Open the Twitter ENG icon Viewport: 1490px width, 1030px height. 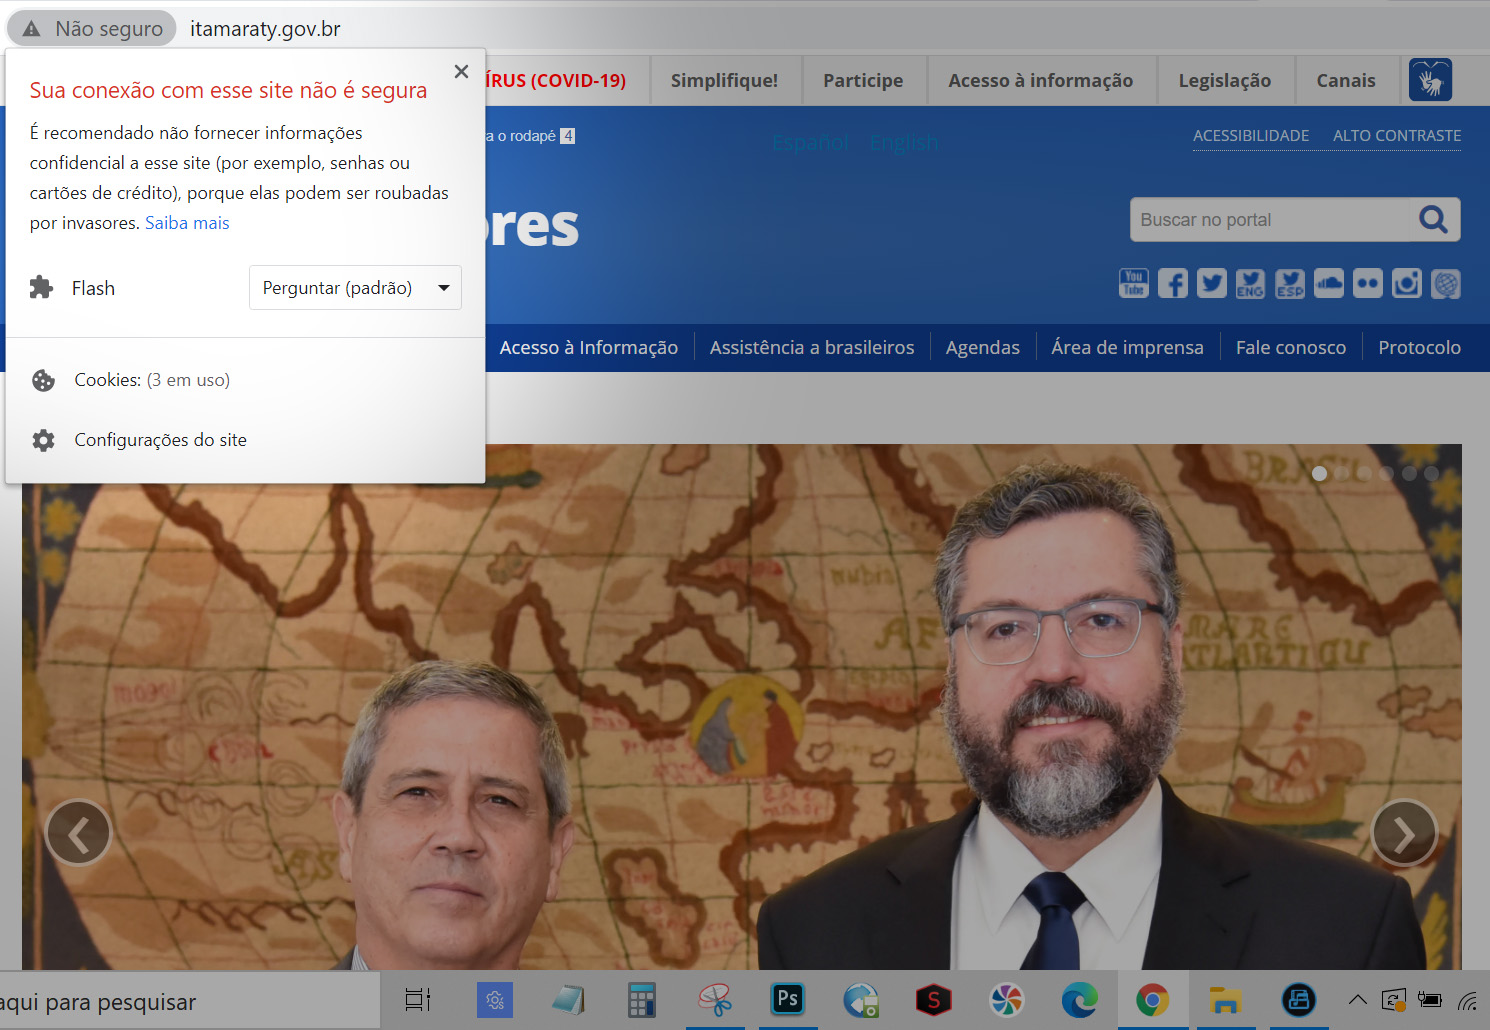pyautogui.click(x=1250, y=284)
